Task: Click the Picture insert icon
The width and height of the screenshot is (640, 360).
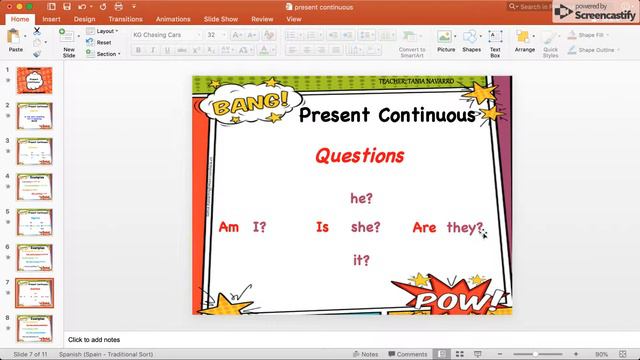Action: coord(444,37)
